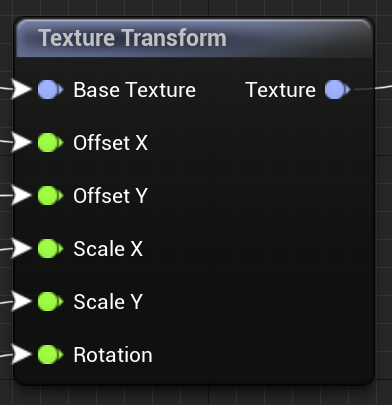Viewport: 392px width, 405px height.
Task: Select the white arrow entering Offset X
Action: (22, 142)
